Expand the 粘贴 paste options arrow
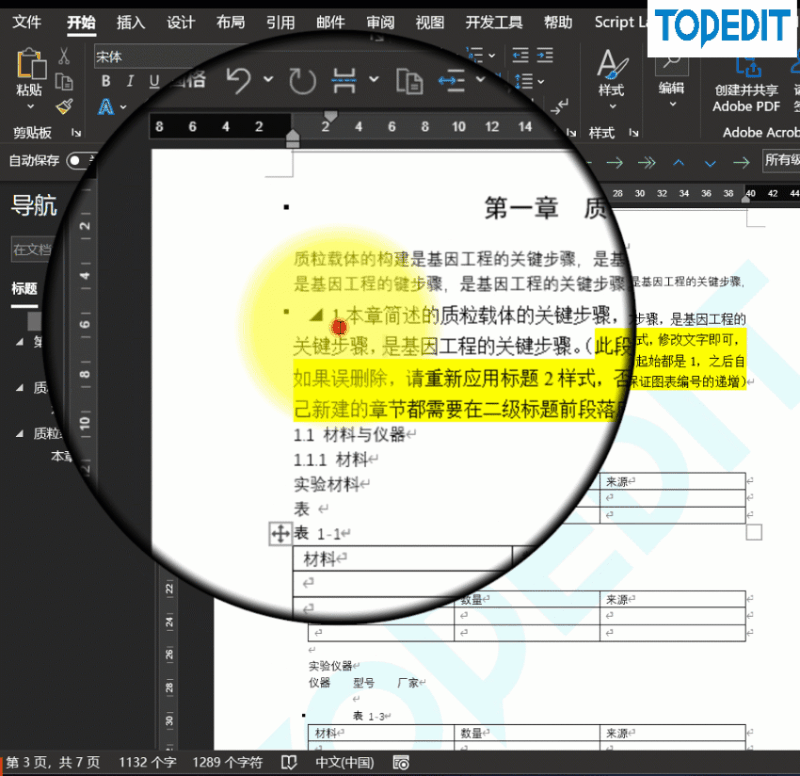800x776 pixels. [30, 107]
